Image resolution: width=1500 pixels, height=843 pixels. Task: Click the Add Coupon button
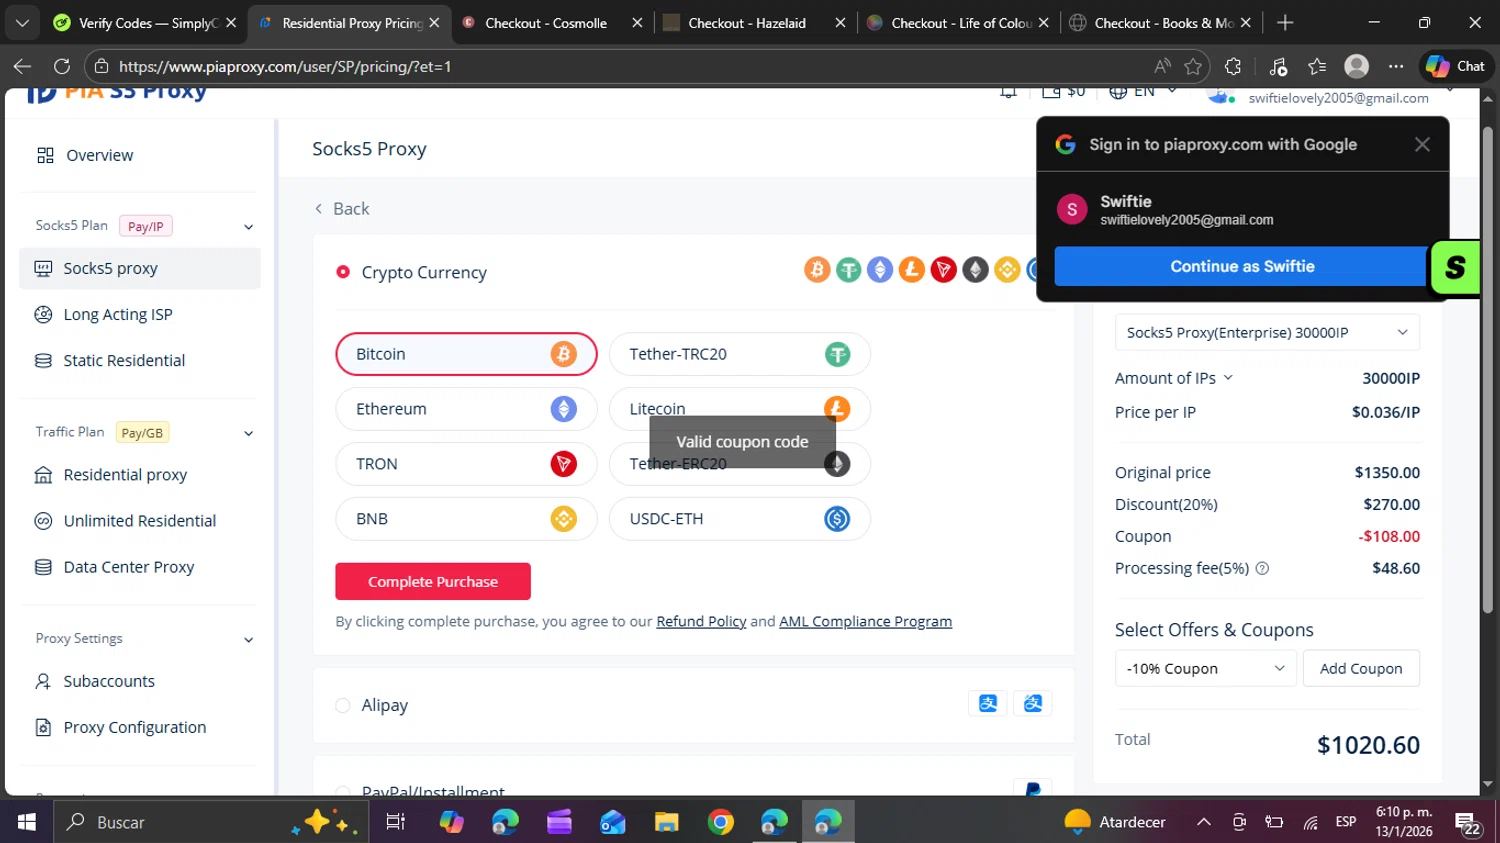click(1361, 668)
